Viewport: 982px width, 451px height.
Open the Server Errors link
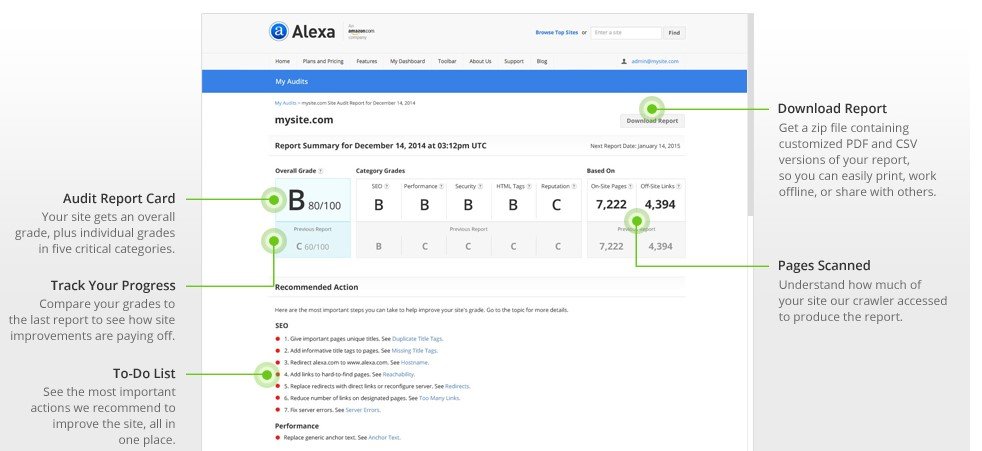click(363, 410)
